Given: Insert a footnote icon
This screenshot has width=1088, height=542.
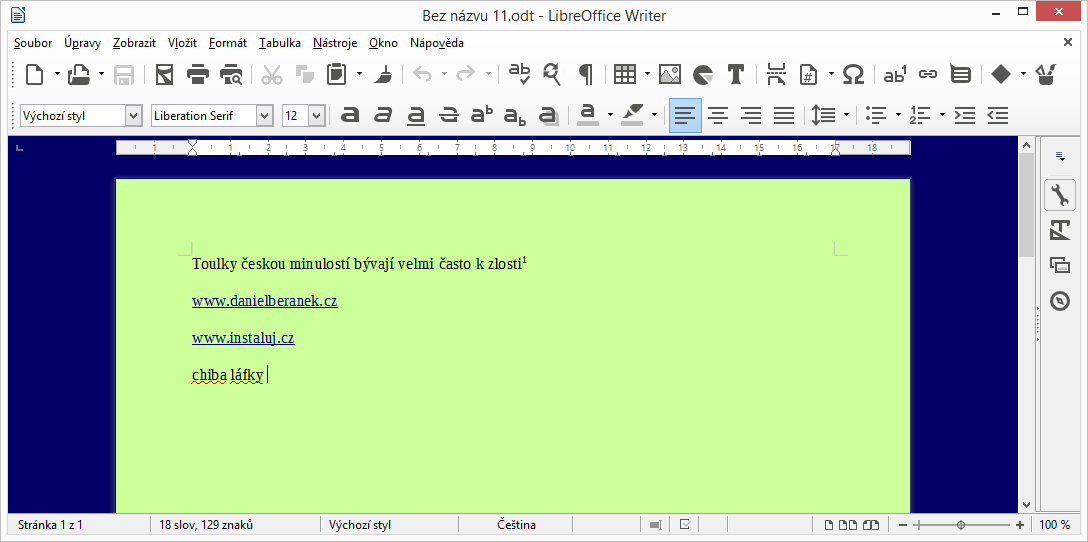Looking at the screenshot, I should pyautogui.click(x=895, y=74).
